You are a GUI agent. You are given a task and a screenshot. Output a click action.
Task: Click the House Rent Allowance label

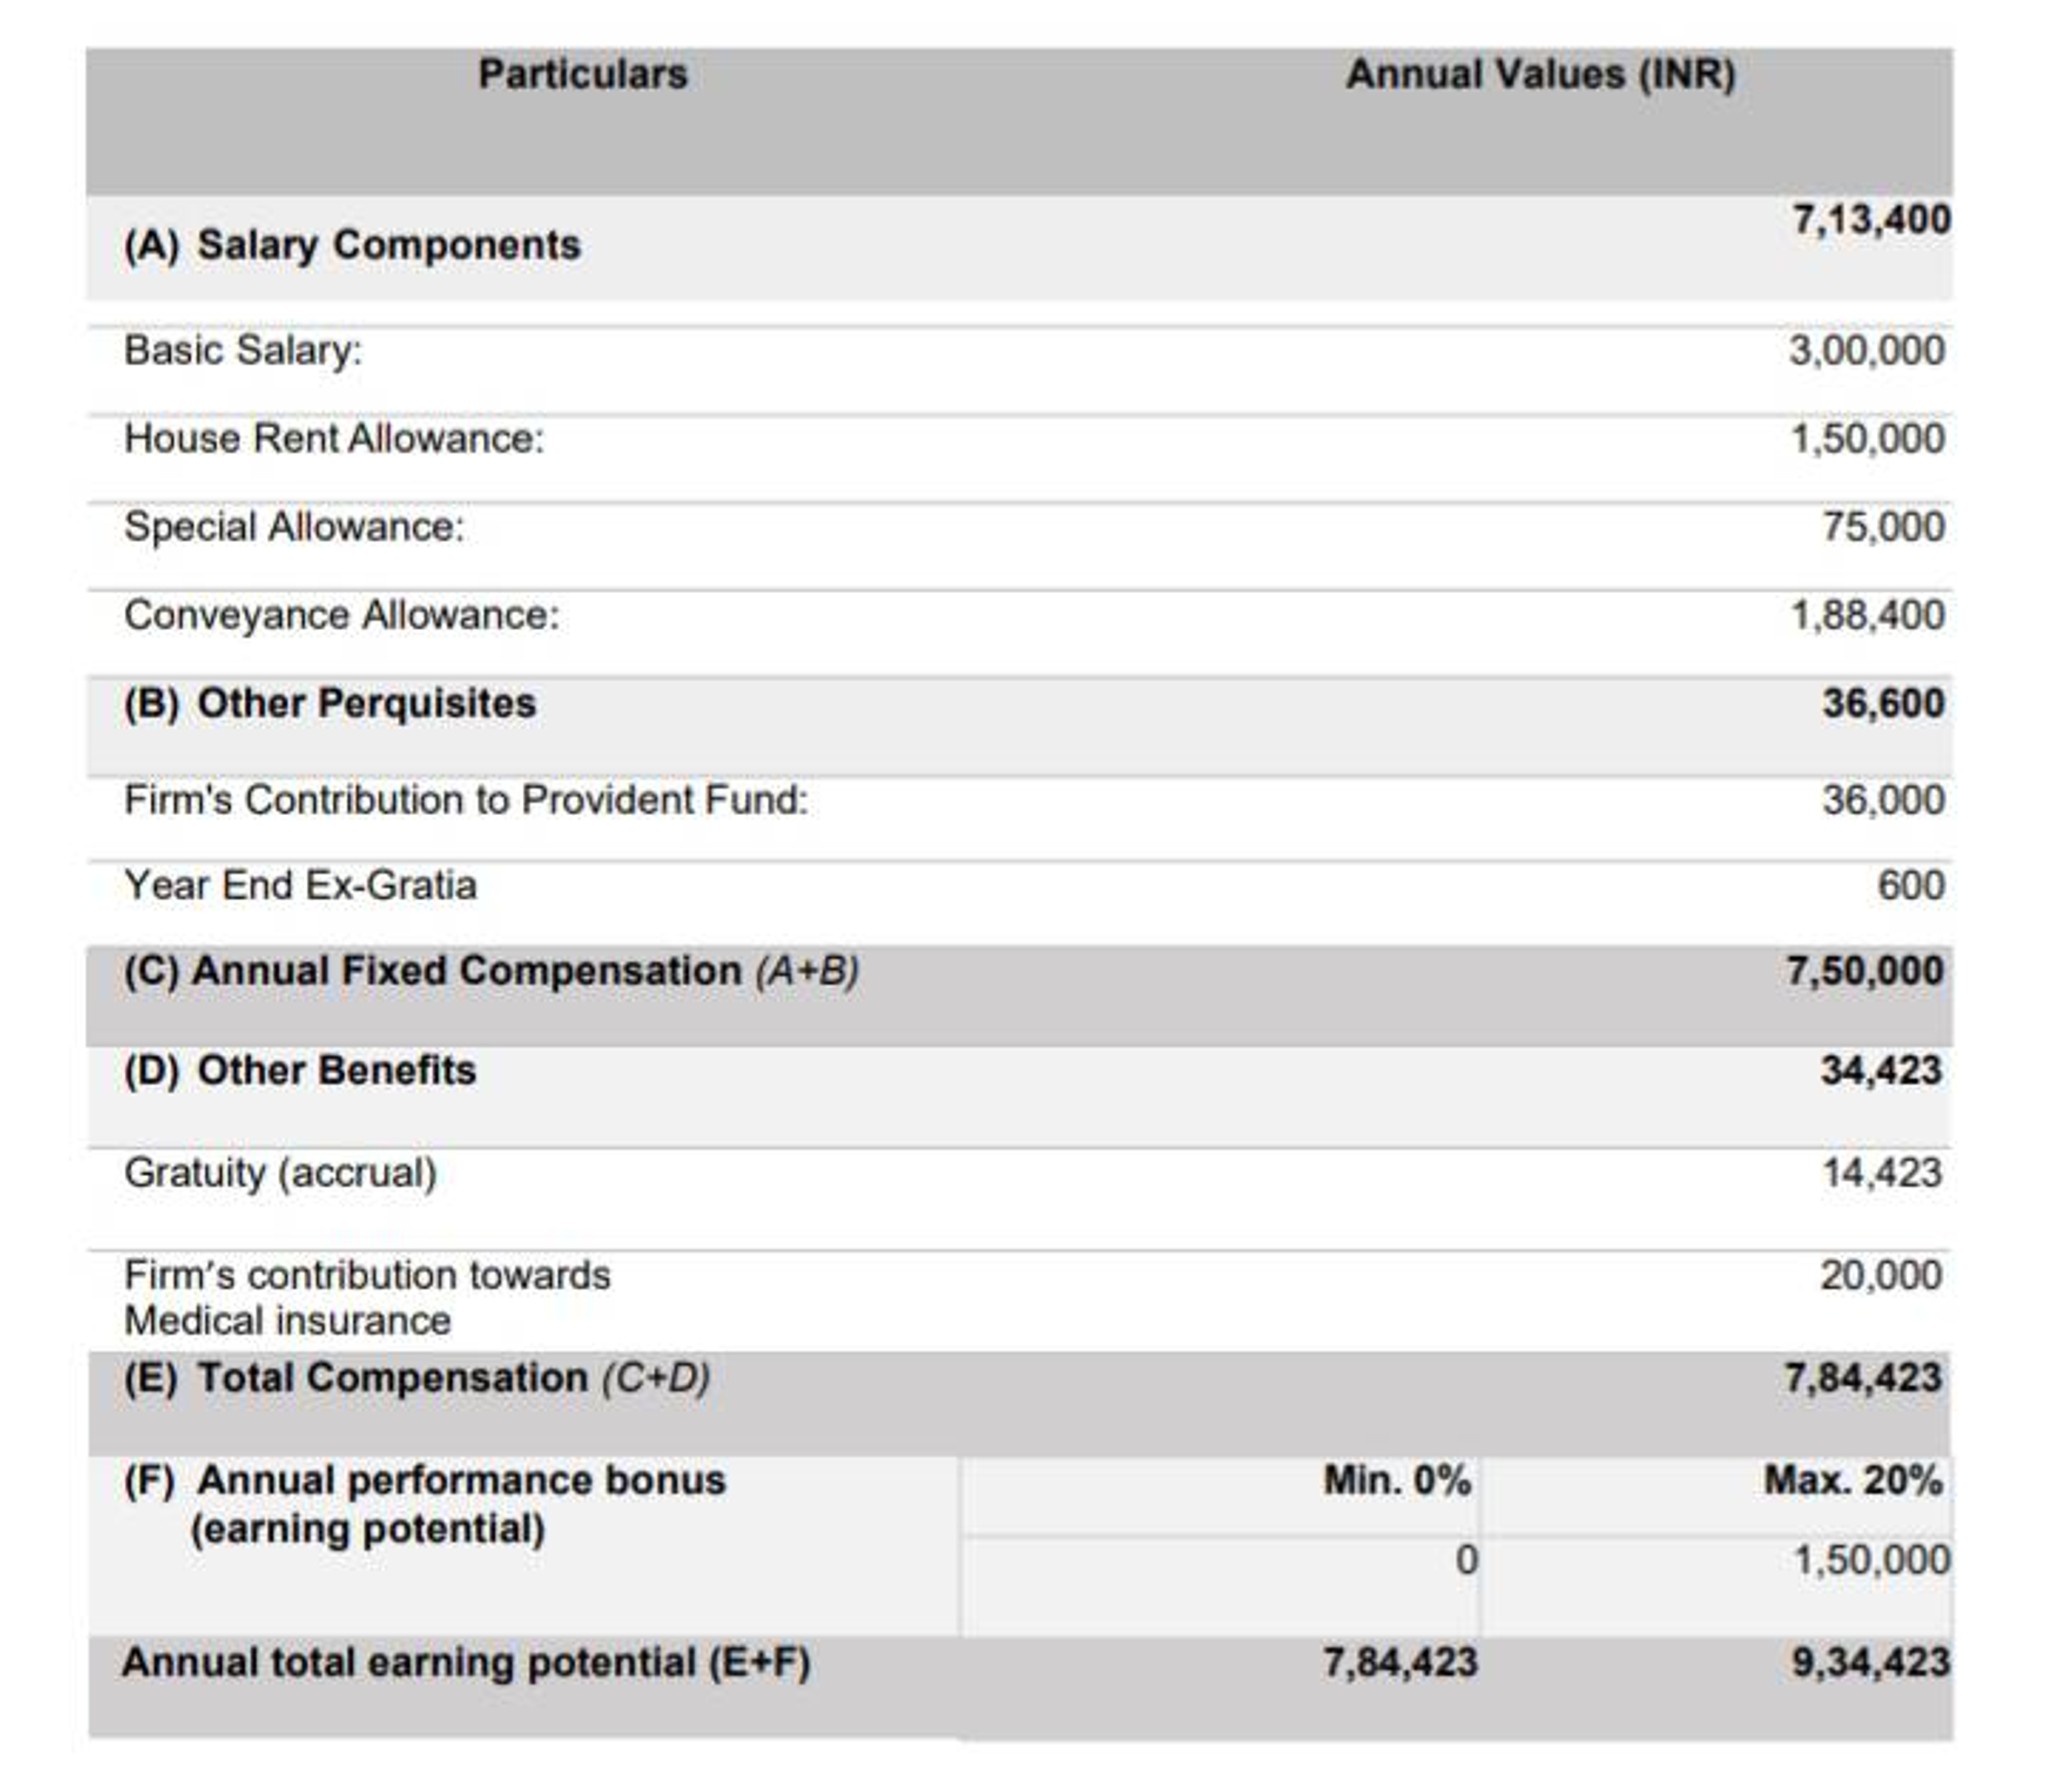pos(334,438)
